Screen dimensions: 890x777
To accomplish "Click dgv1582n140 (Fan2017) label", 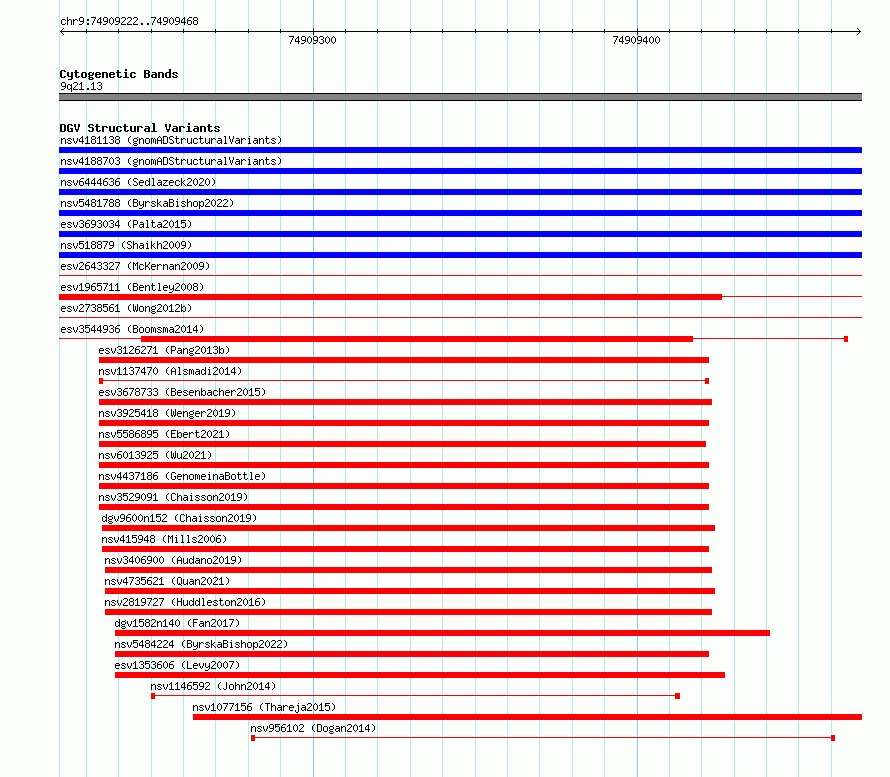I will (177, 623).
